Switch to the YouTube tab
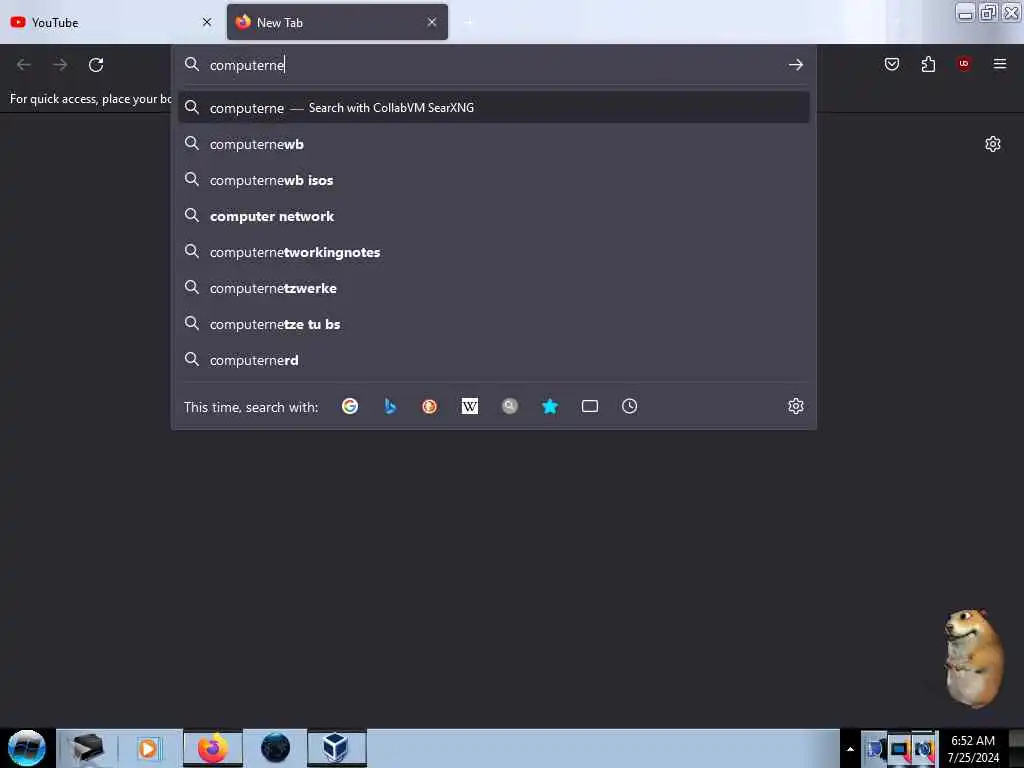1024x768 pixels. point(112,22)
